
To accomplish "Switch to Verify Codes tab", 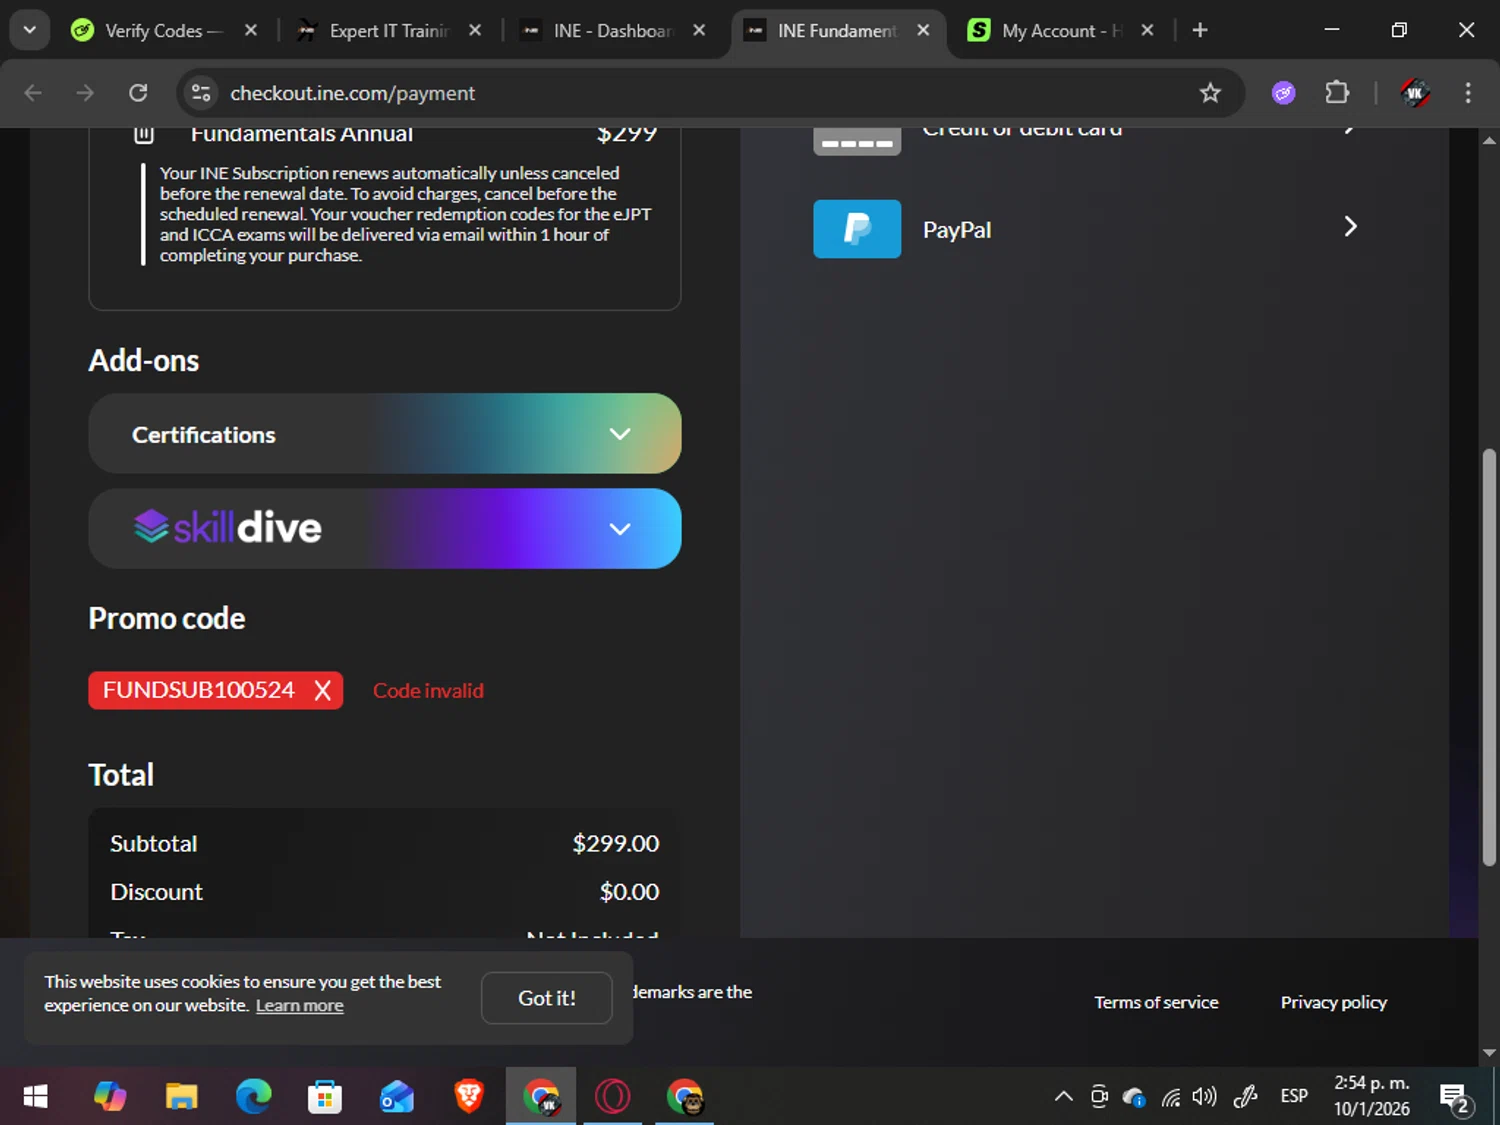I will click(x=147, y=31).
